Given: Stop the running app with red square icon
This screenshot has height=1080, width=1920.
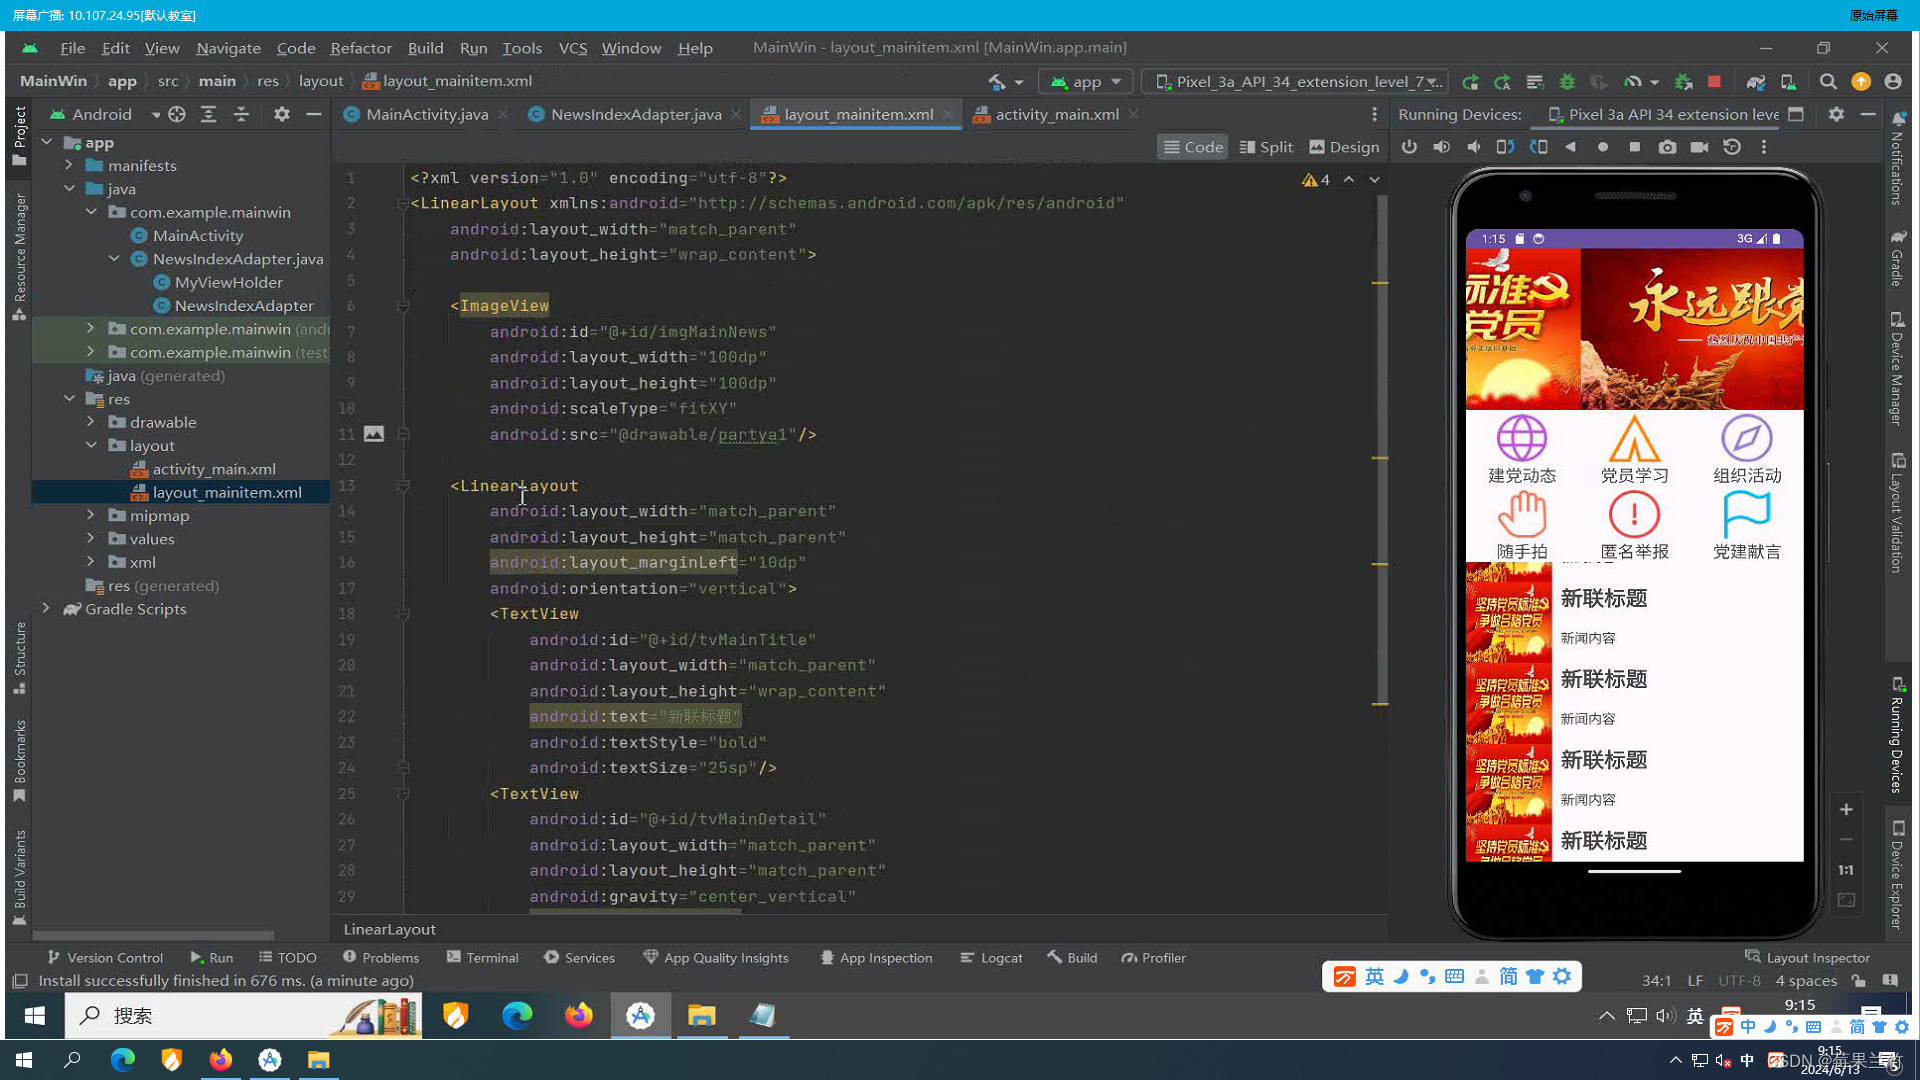Looking at the screenshot, I should [1712, 82].
